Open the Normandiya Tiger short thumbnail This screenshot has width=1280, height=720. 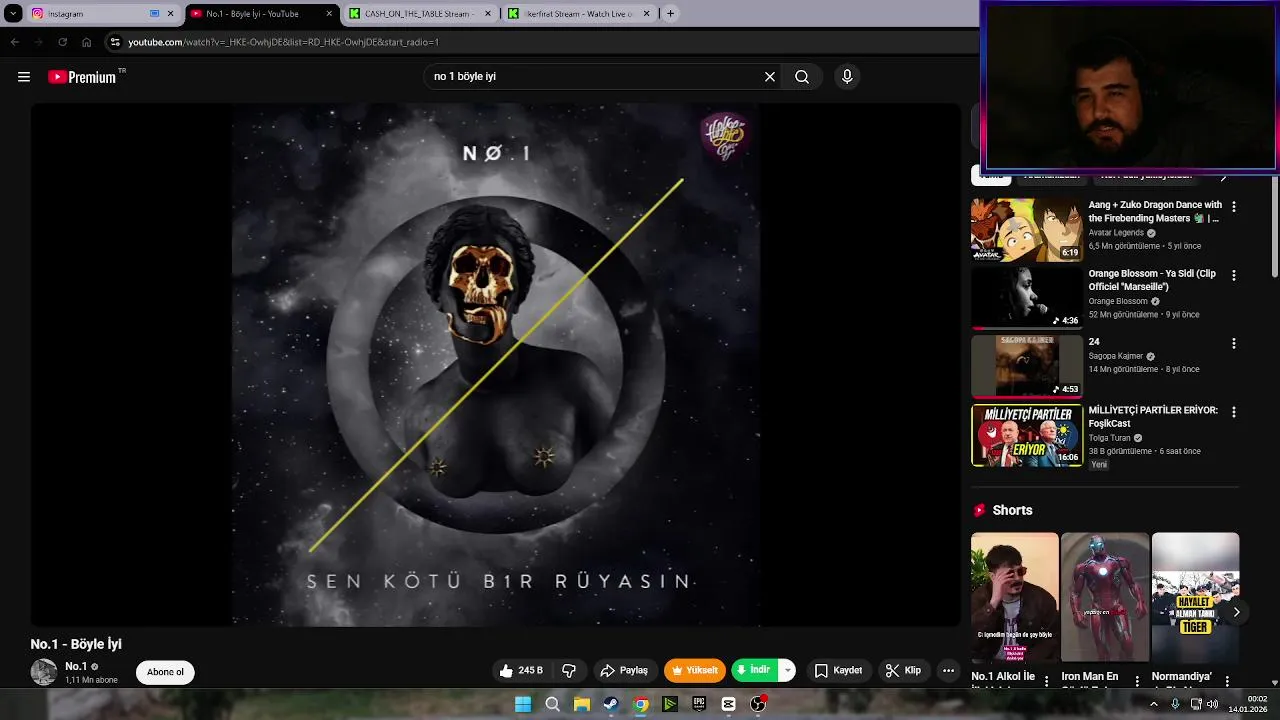pyautogui.click(x=1195, y=597)
